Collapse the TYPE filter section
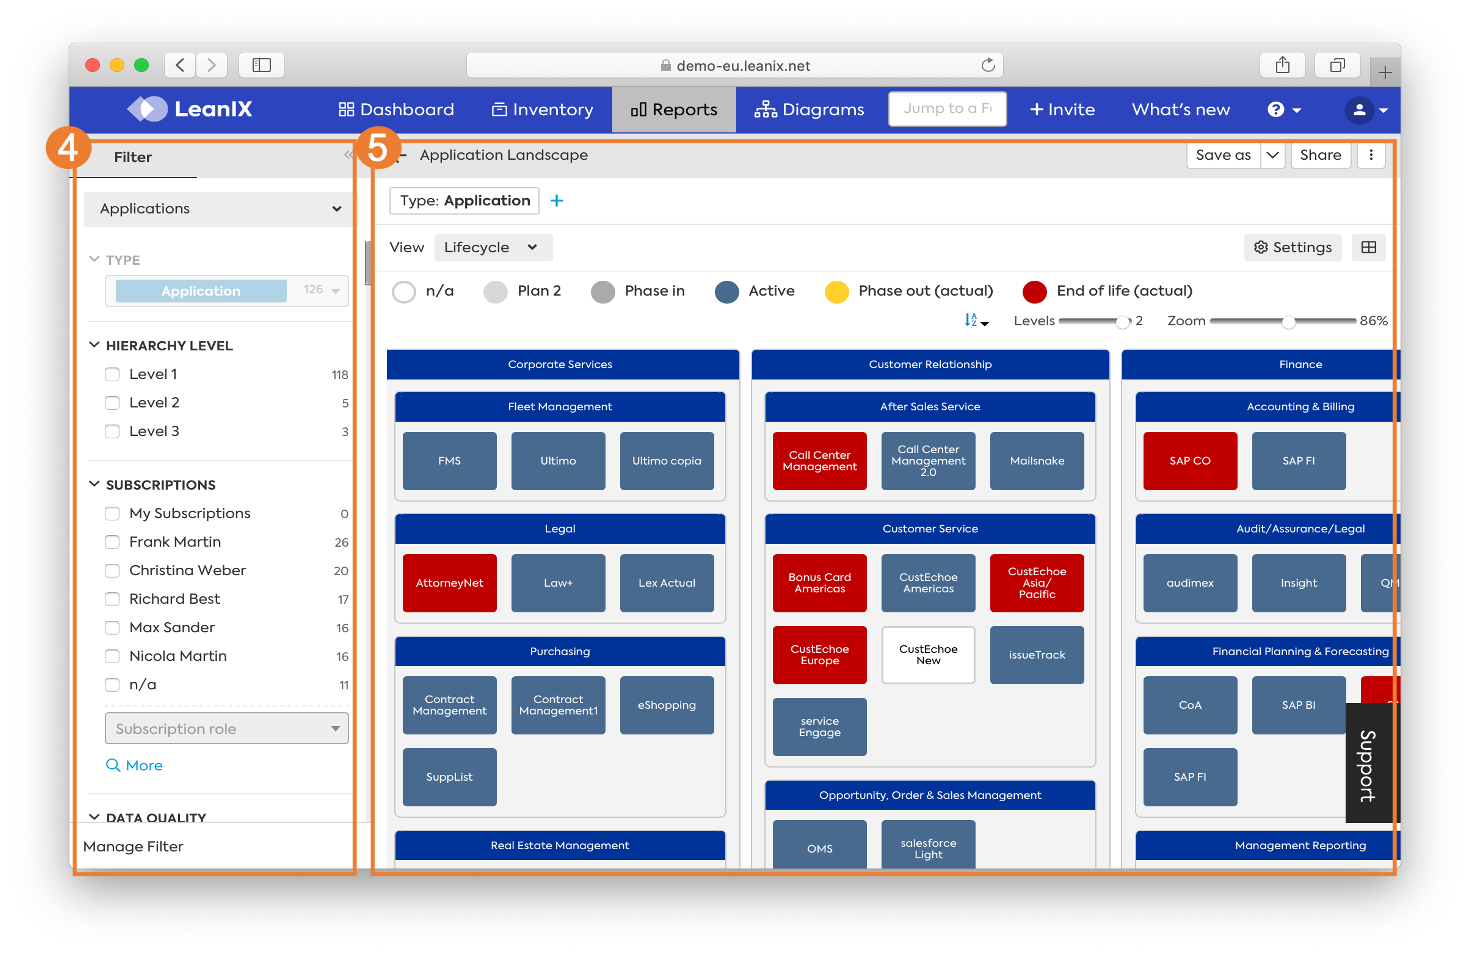Image resolution: width=1468 pixels, height=954 pixels. (x=94, y=259)
